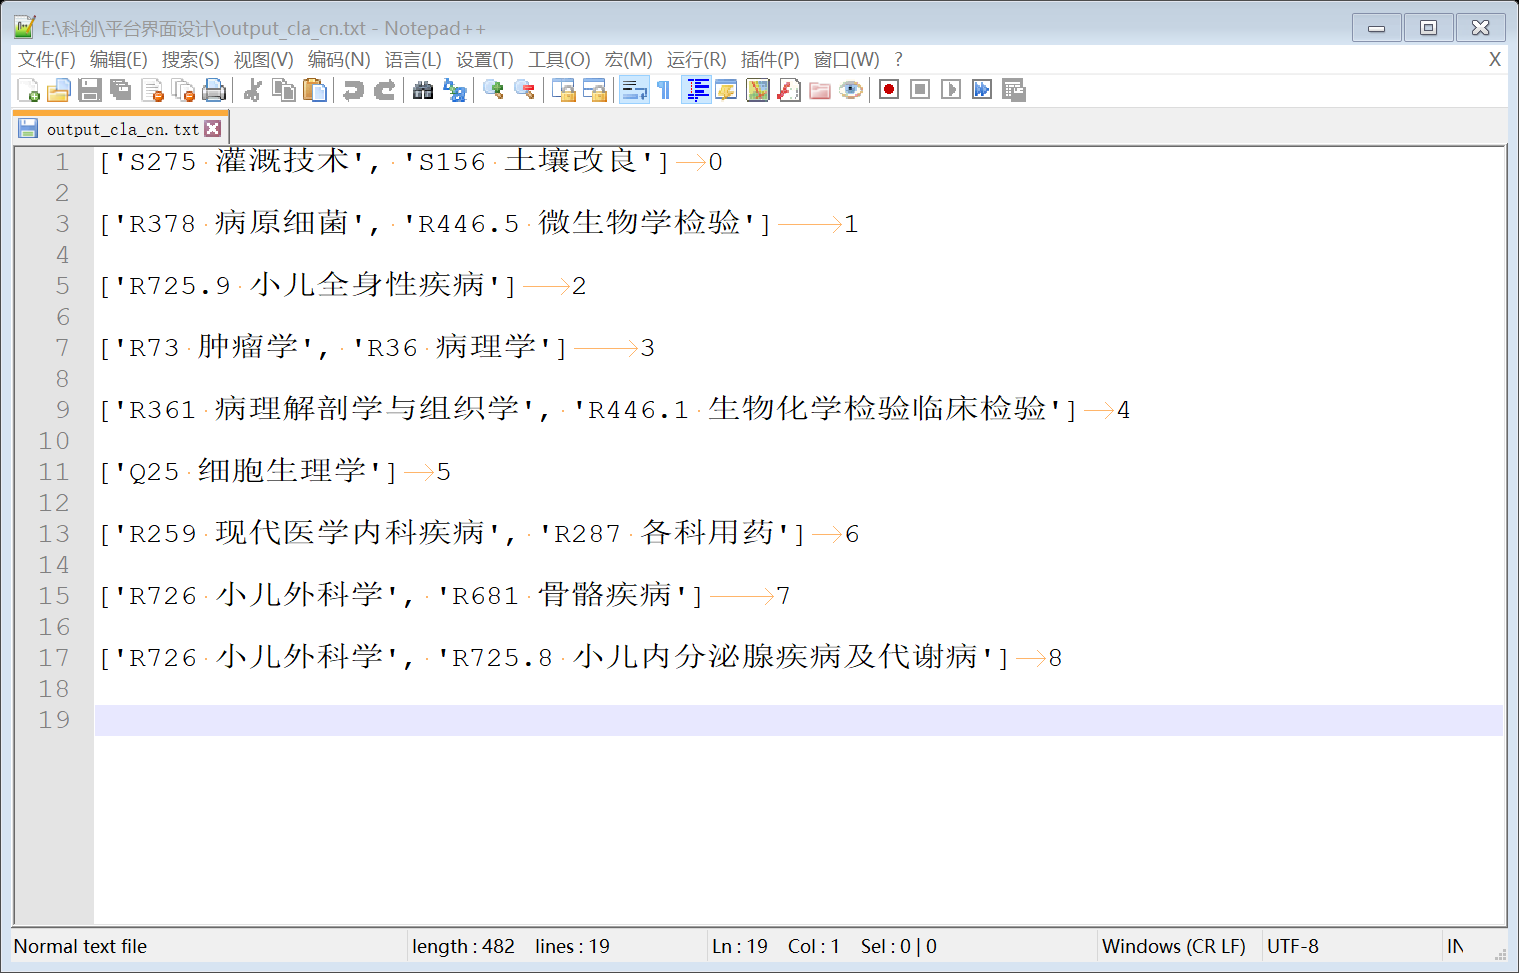Viewport: 1519px width, 973px height.
Task: Click the Undo arrow icon
Action: [353, 91]
